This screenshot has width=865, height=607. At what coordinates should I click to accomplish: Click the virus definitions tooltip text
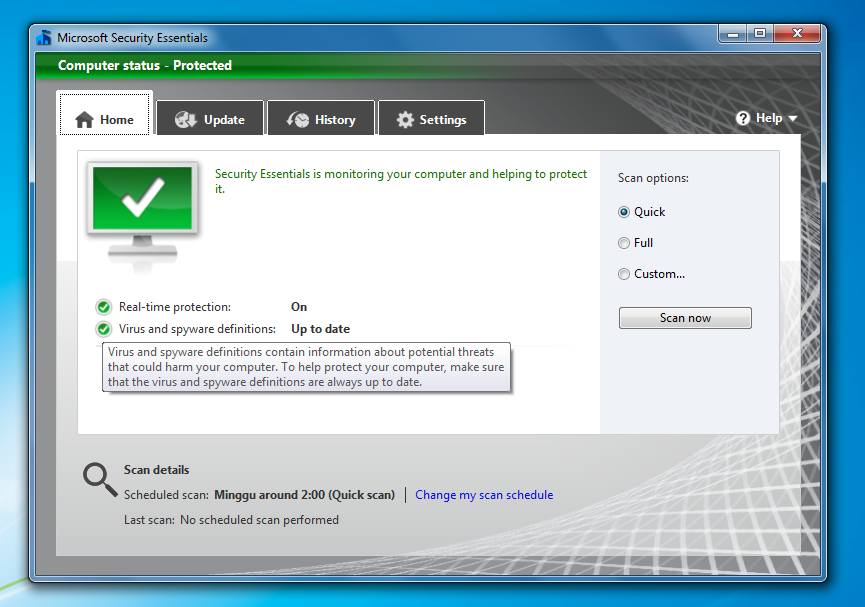[x=306, y=367]
